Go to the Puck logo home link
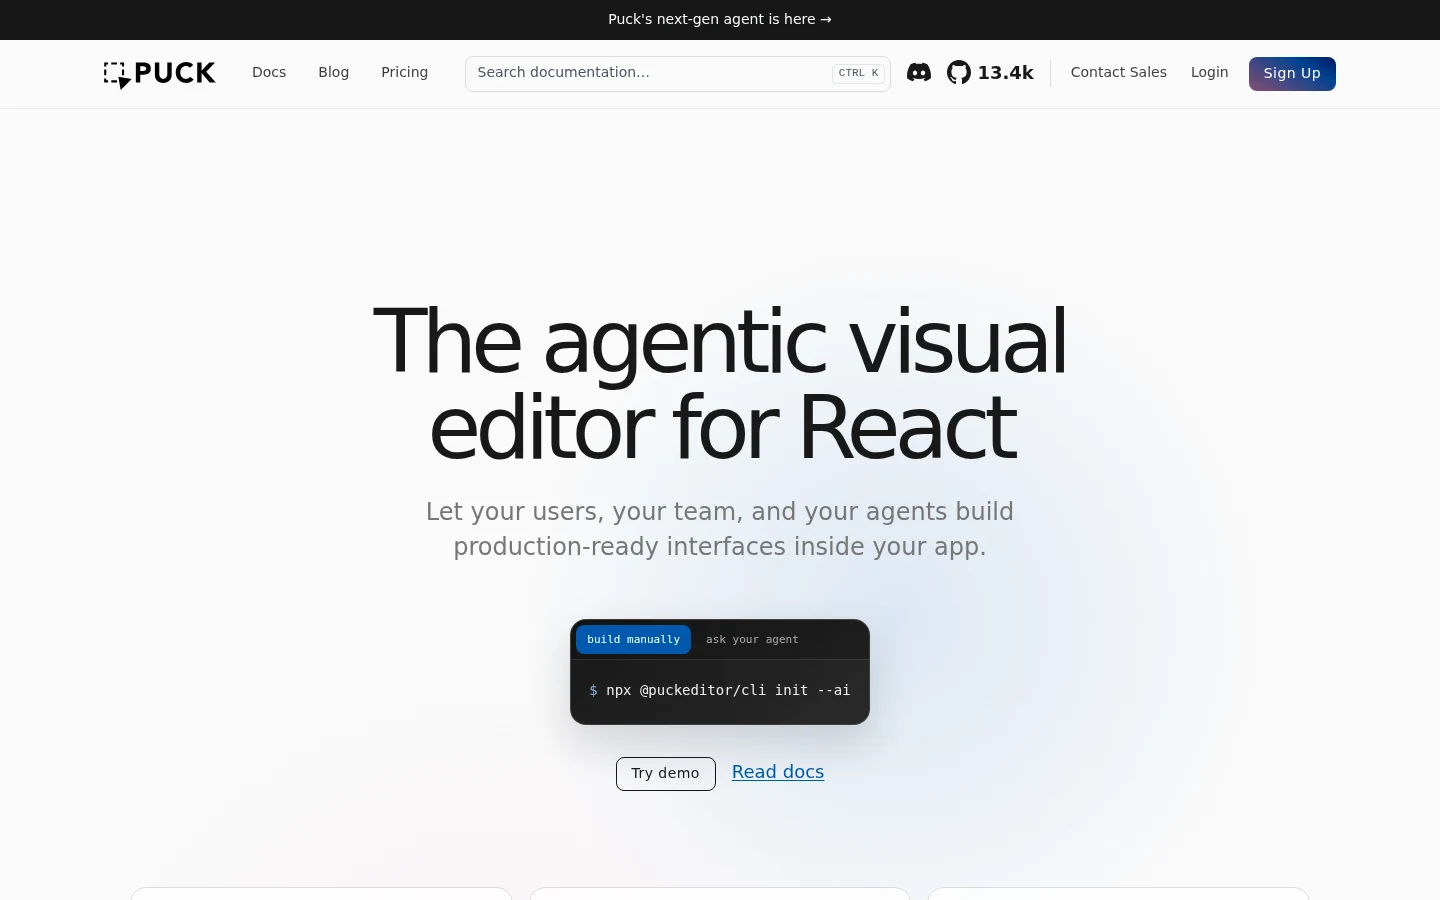Image resolution: width=1440 pixels, height=900 pixels. 160,74
